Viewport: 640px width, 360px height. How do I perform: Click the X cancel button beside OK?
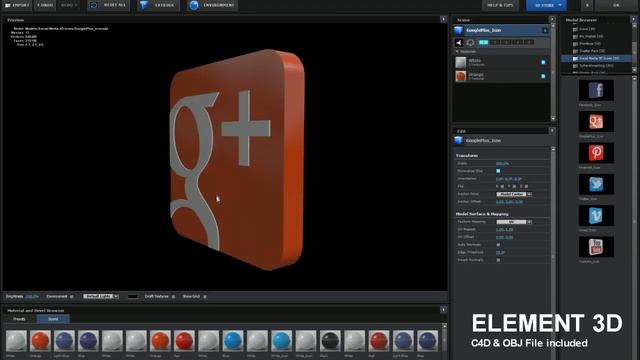coord(587,5)
